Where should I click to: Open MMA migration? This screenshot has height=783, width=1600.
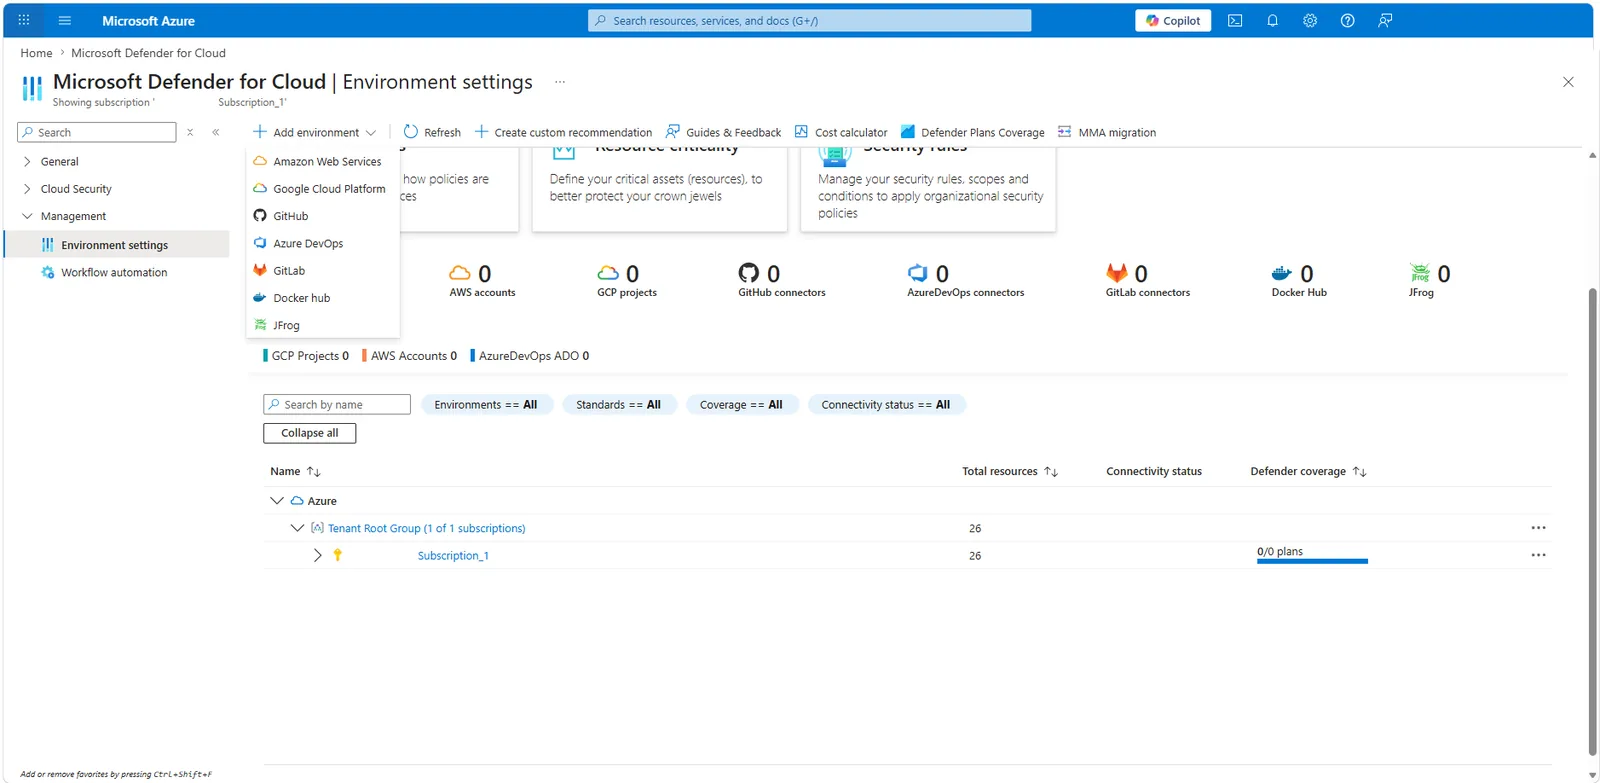click(1107, 132)
